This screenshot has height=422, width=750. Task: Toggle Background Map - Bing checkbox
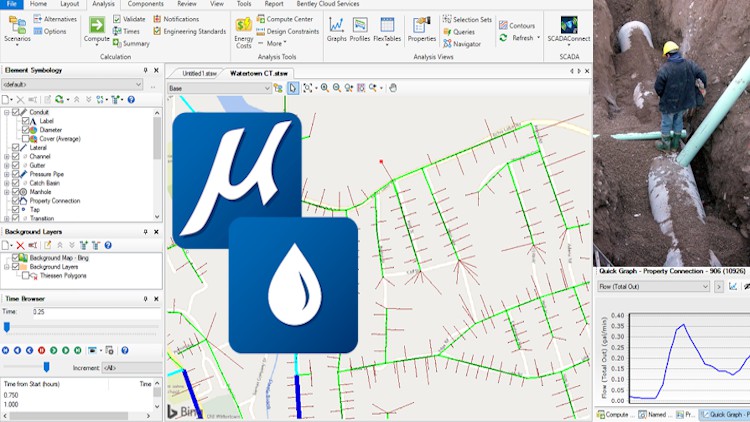point(16,258)
